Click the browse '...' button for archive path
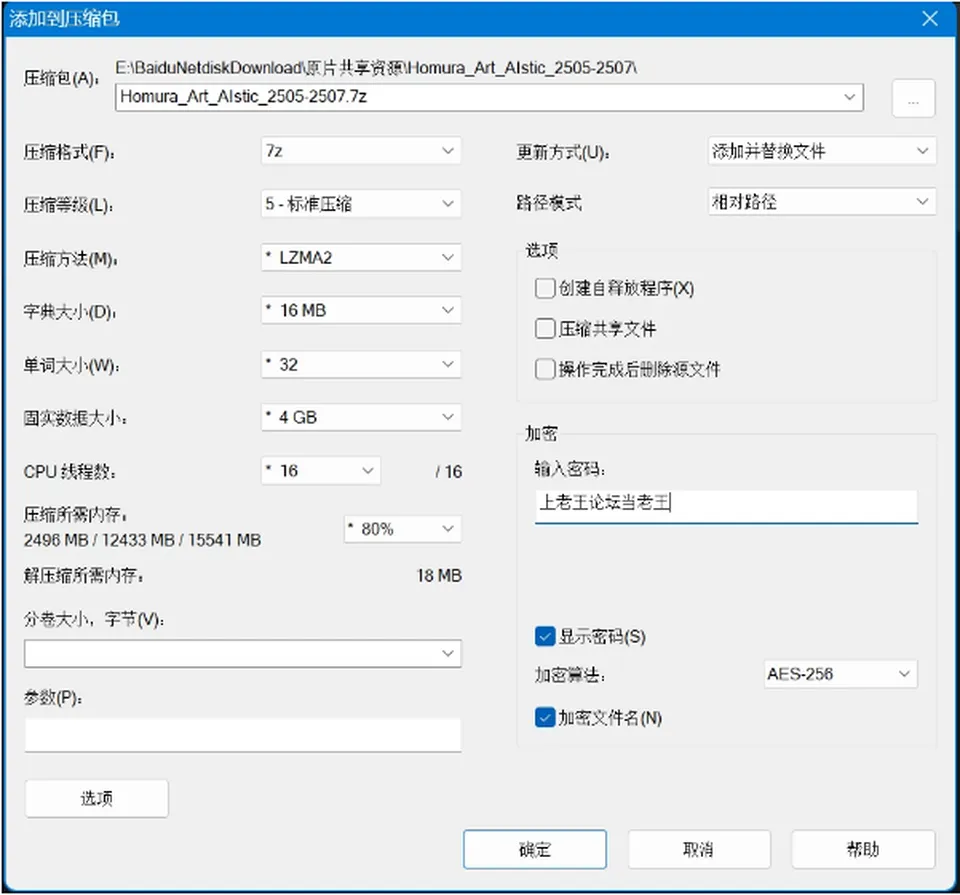This screenshot has height=895, width=960. pos(913,98)
